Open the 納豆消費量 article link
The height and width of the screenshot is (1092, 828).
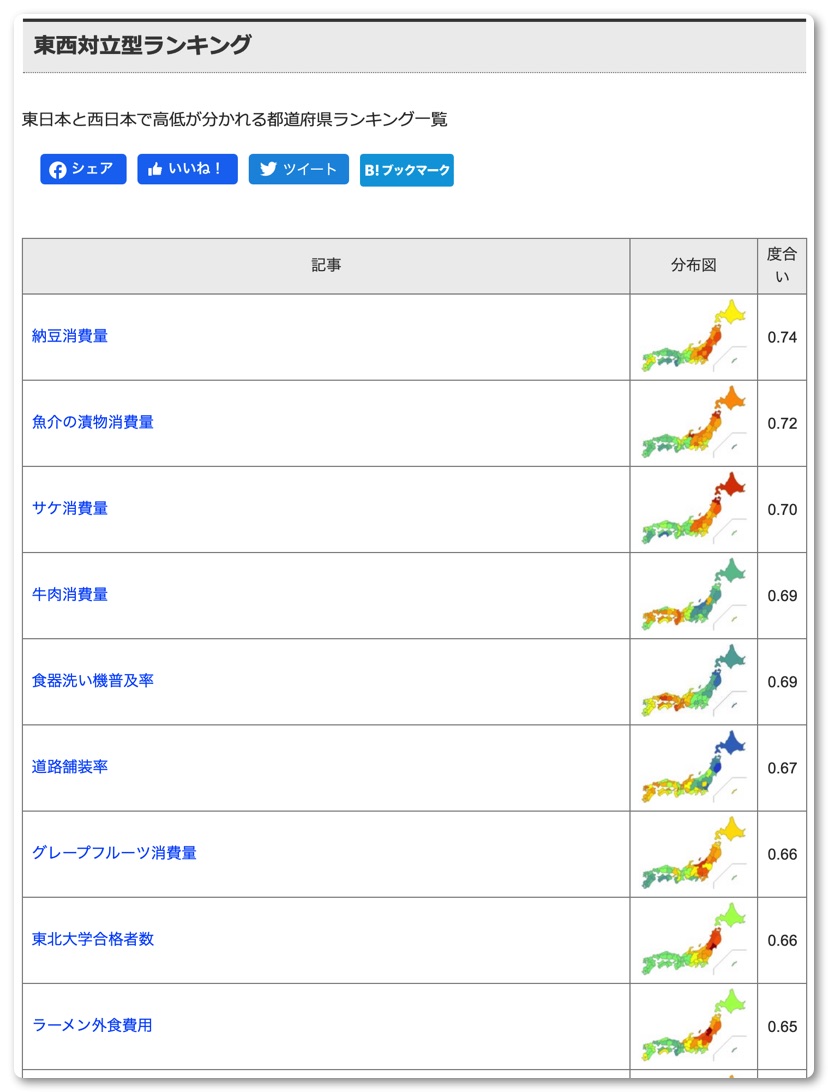point(70,336)
